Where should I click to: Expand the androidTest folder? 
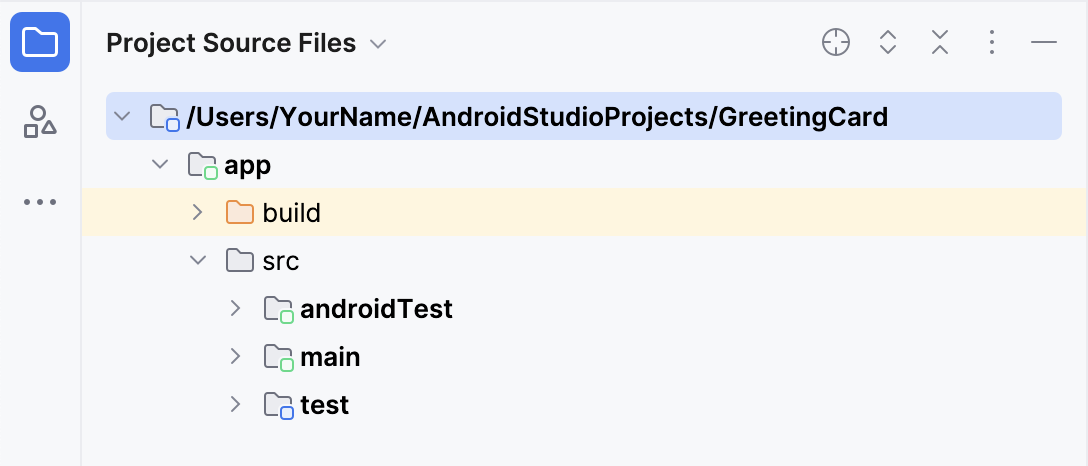coord(235,309)
